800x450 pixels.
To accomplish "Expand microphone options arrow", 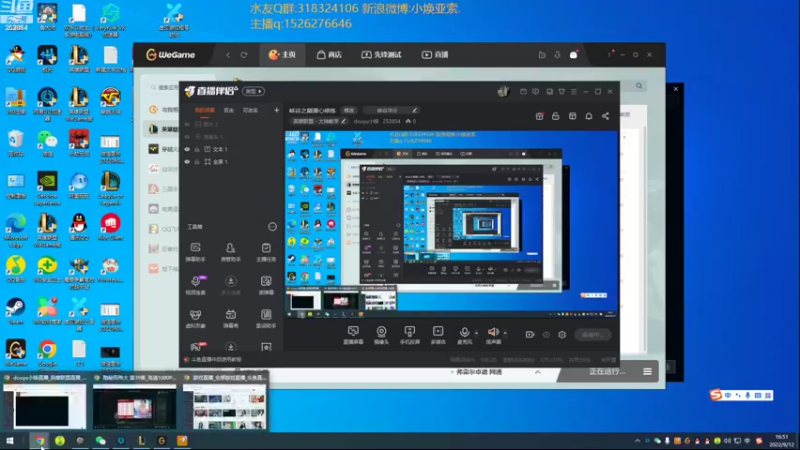I will (x=477, y=333).
